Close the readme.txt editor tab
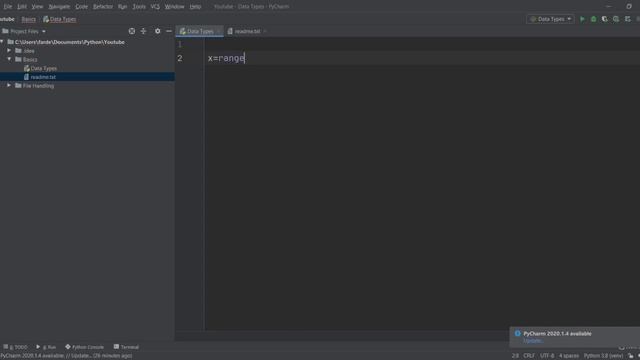This screenshot has width=640, height=360. [x=265, y=31]
